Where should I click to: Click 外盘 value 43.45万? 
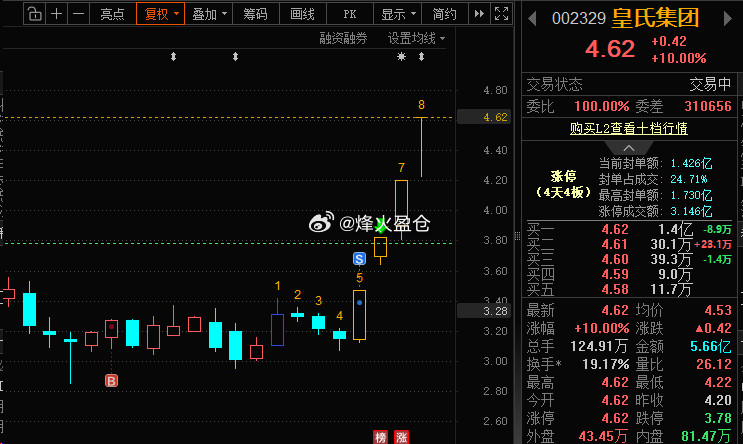[603, 436]
